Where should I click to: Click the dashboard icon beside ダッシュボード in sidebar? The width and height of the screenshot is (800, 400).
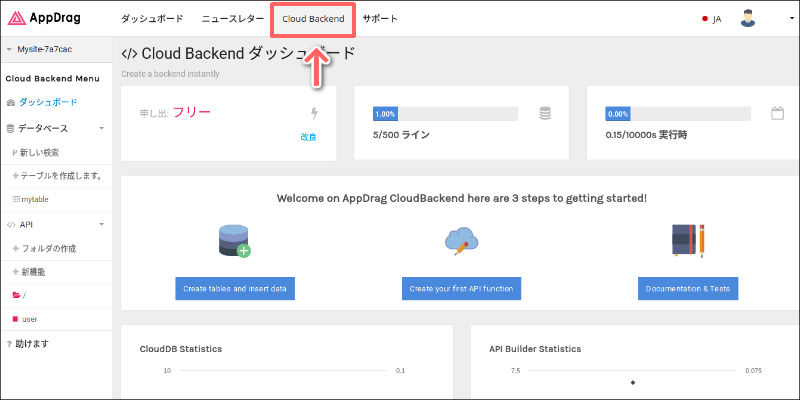(11, 103)
